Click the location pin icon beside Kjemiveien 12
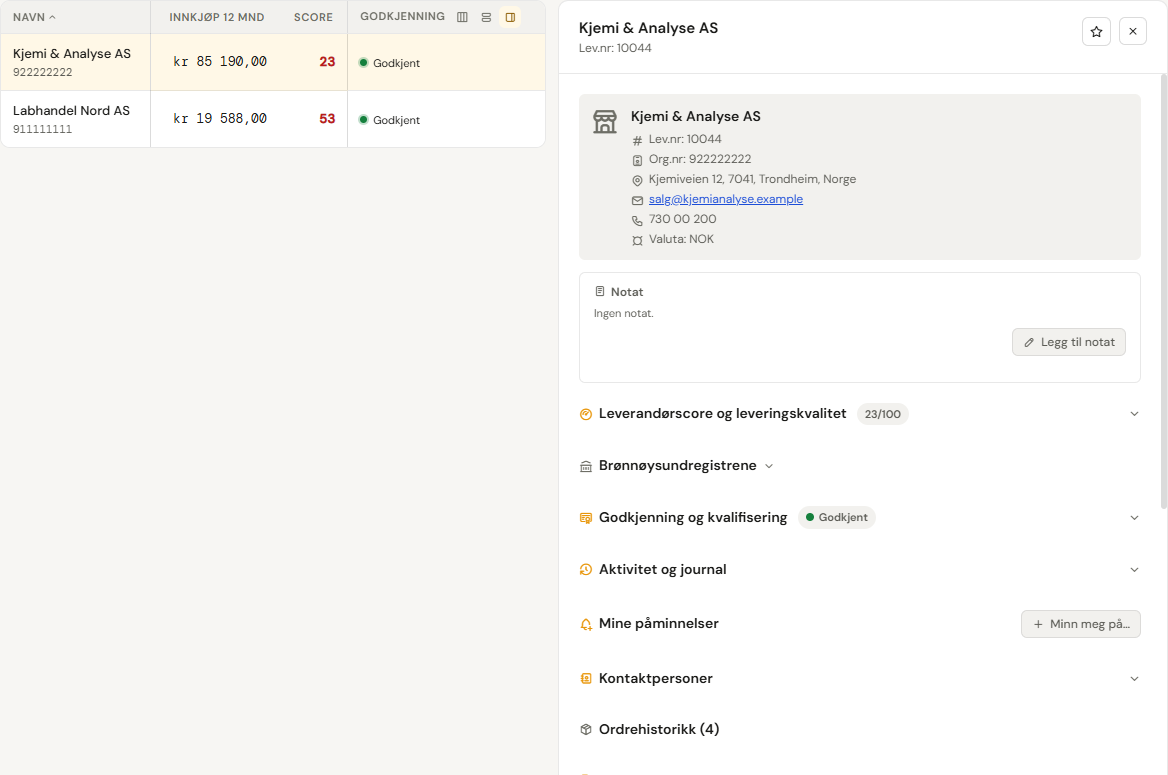The image size is (1168, 775). pos(637,180)
